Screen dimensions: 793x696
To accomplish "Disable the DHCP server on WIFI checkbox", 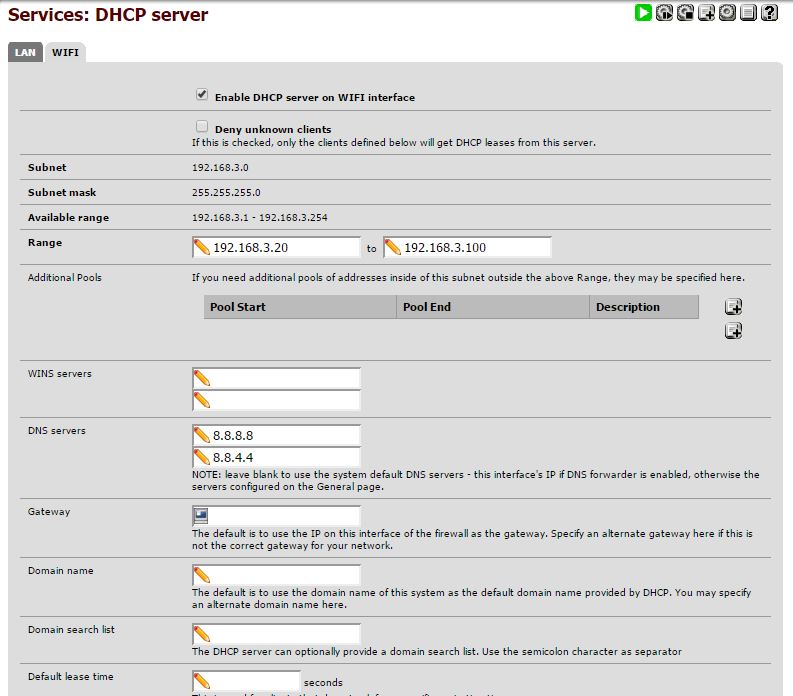I will click(x=202, y=96).
